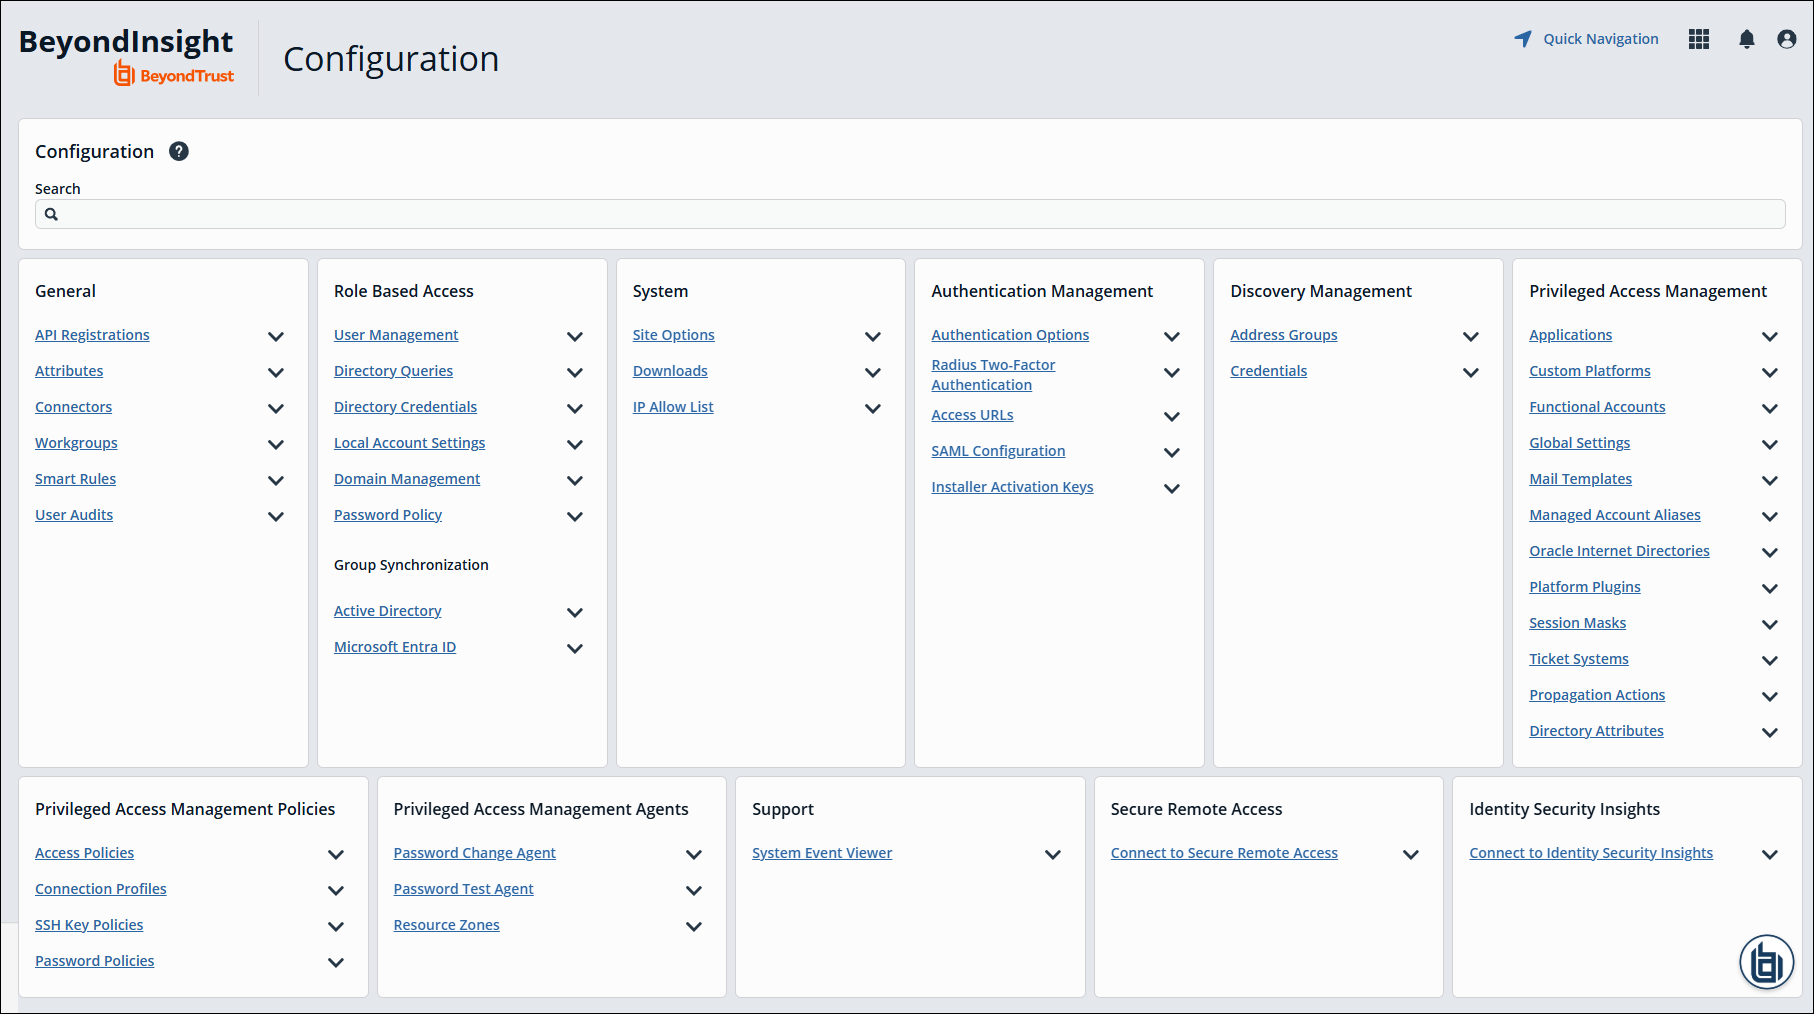Open the Password Test Agent link
Viewport: 1814px width, 1014px height.
coord(463,889)
